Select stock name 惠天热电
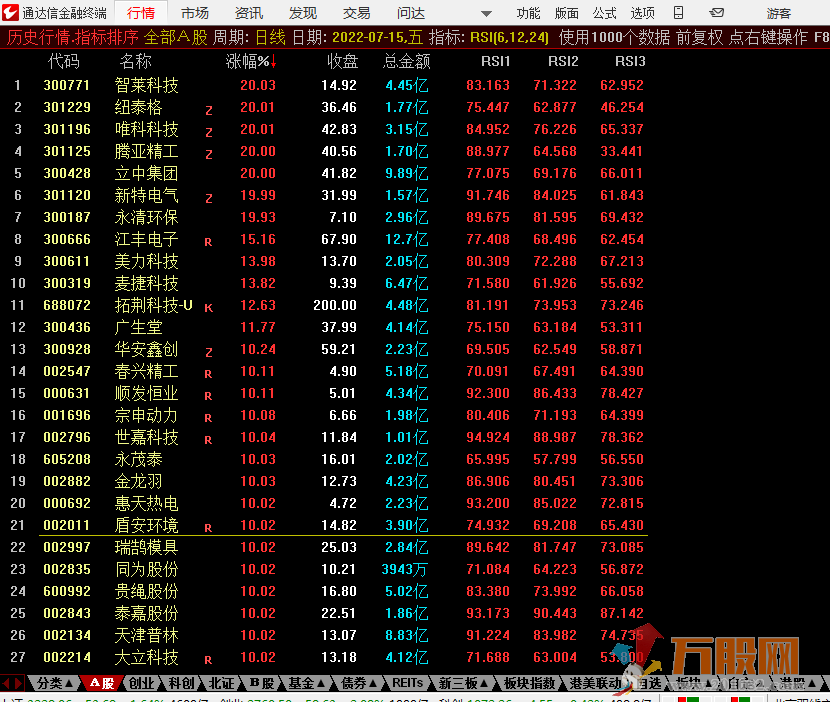The height and width of the screenshot is (702, 830). [x=147, y=503]
